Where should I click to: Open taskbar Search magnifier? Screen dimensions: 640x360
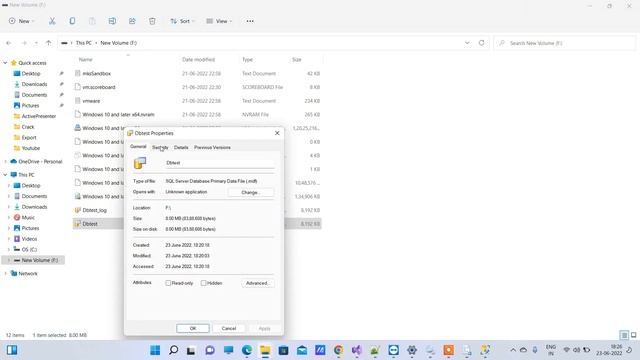(x=173, y=350)
